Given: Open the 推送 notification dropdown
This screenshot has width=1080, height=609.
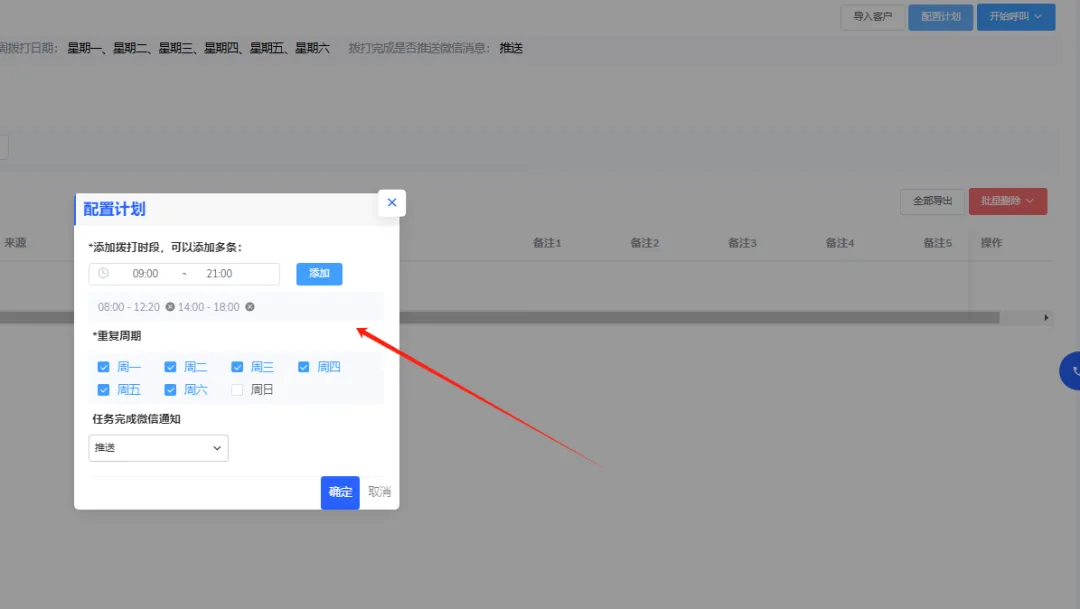Looking at the screenshot, I should (x=157, y=448).
